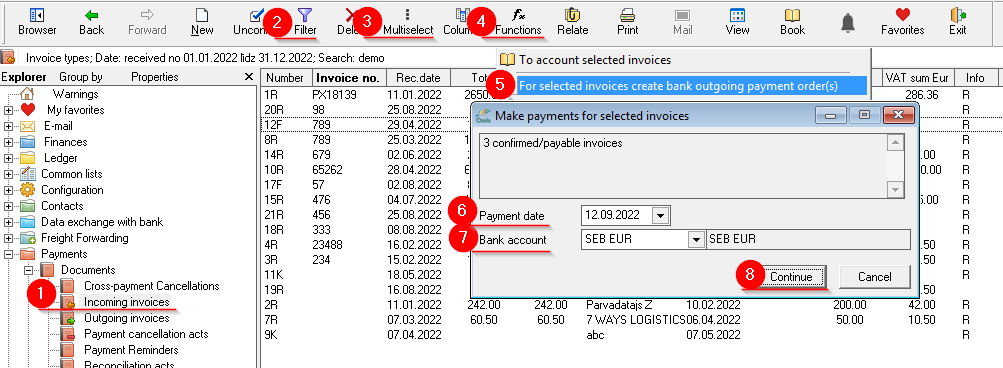This screenshot has width=1003, height=368.
Task: Sort by Info column header
Action: (x=975, y=78)
